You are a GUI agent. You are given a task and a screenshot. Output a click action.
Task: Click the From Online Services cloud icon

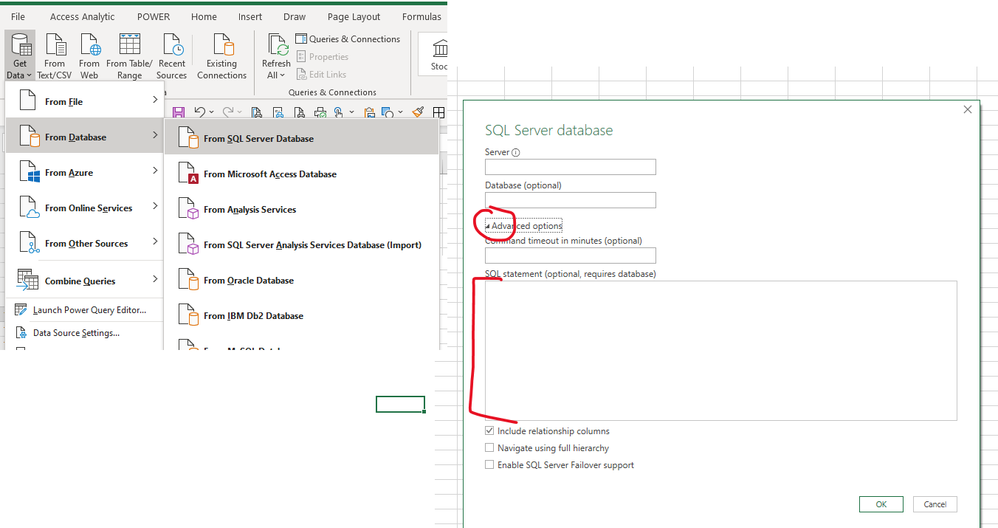[29, 207]
